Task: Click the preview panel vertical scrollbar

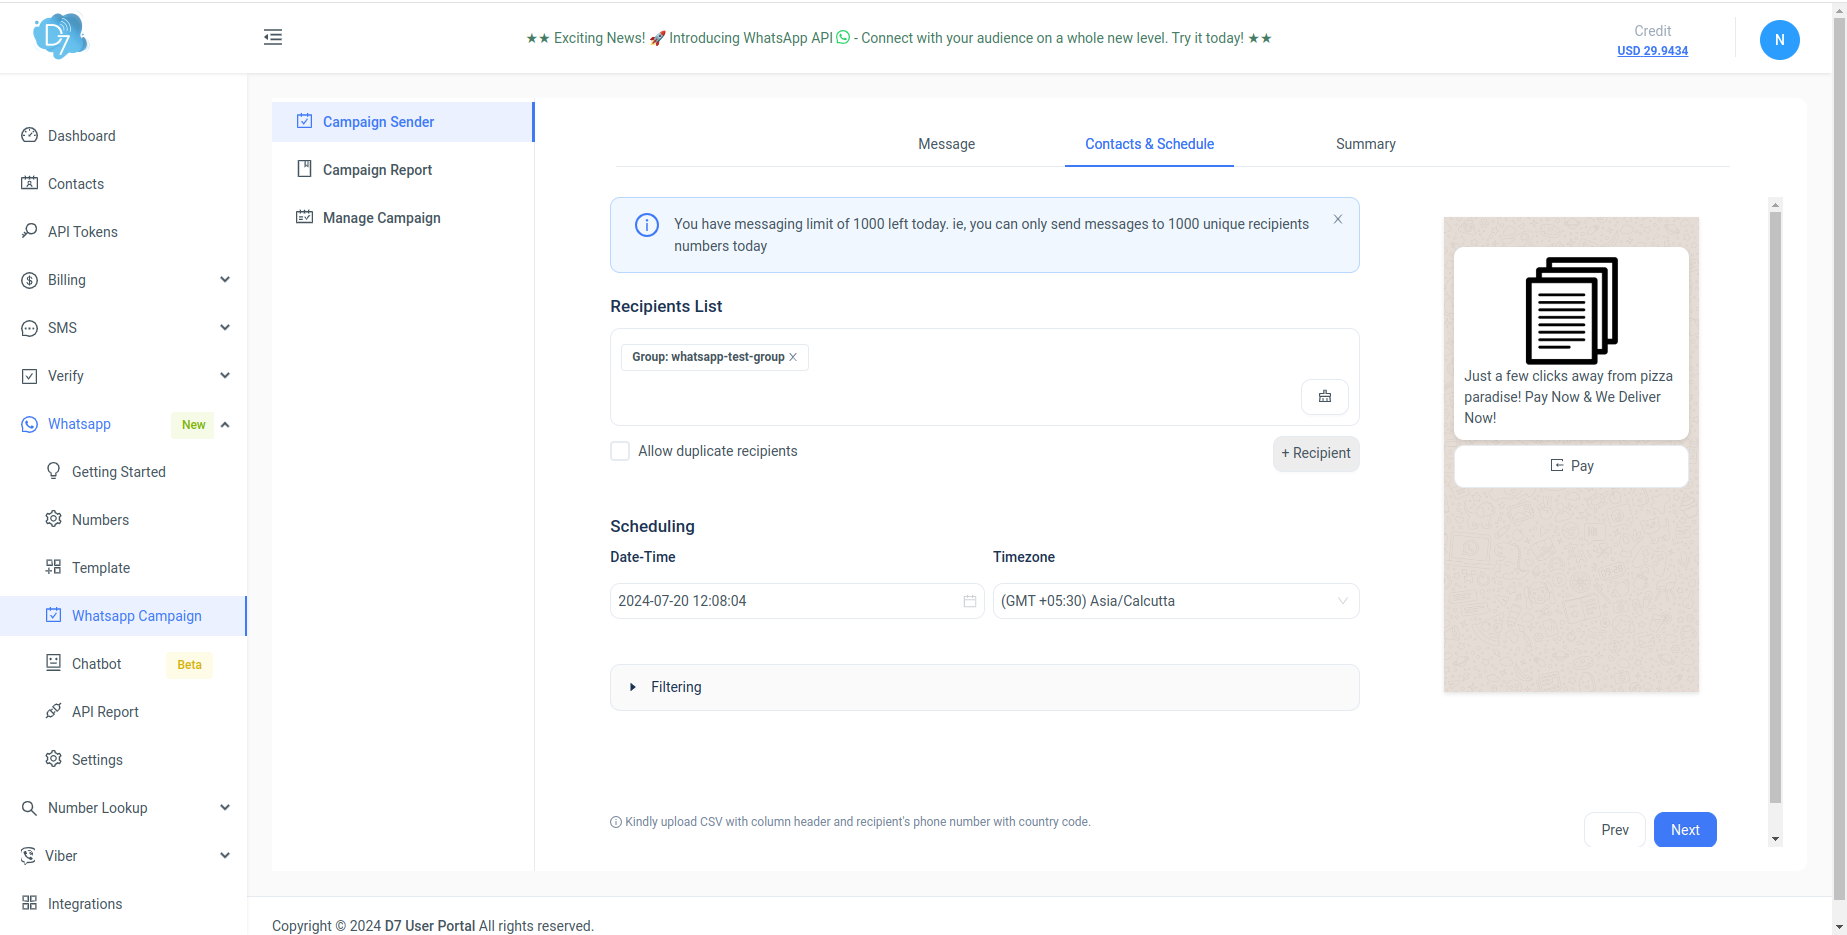Action: click(1775, 500)
